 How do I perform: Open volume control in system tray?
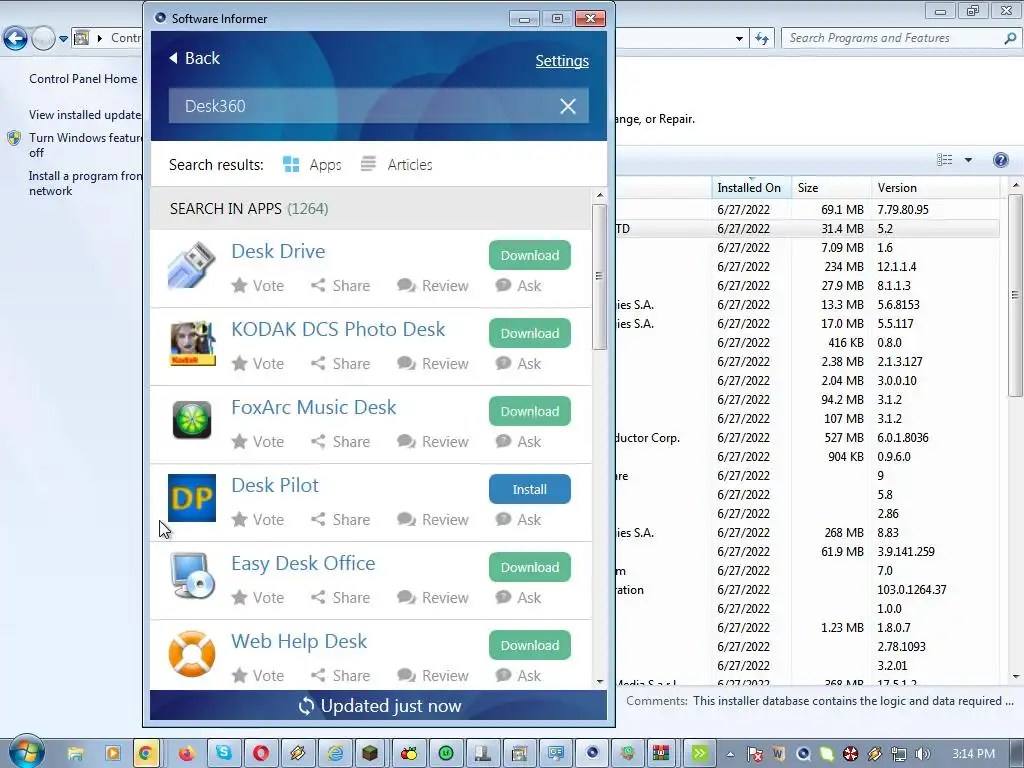[923, 754]
